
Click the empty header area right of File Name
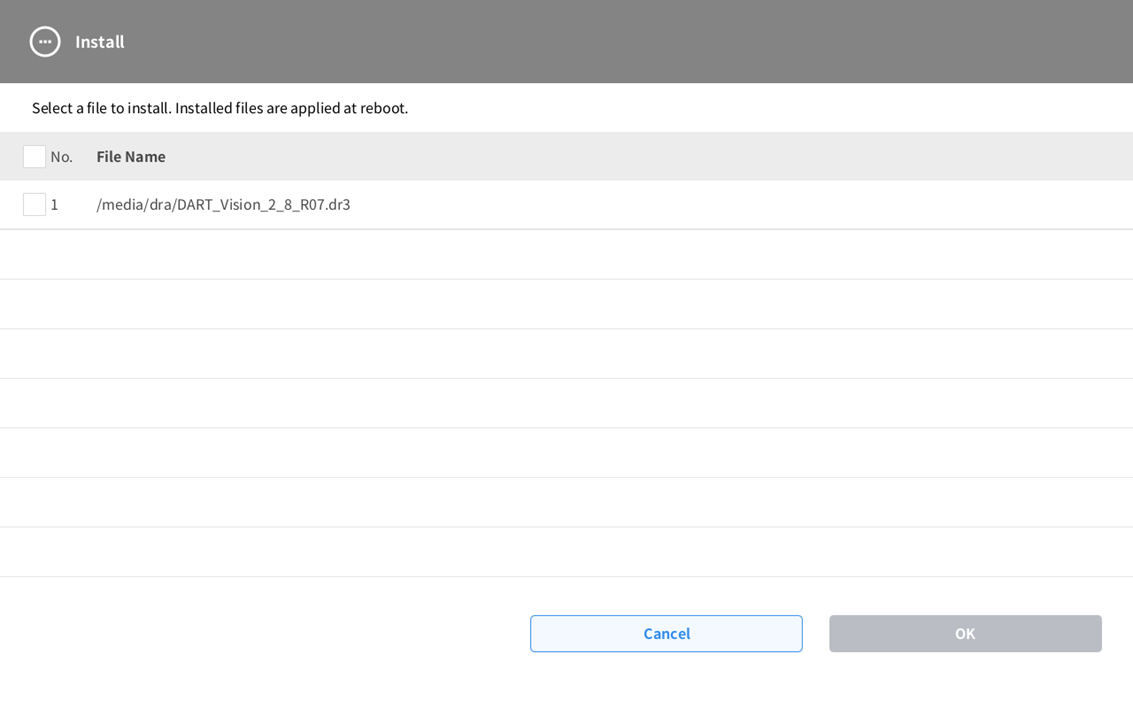click(x=650, y=157)
